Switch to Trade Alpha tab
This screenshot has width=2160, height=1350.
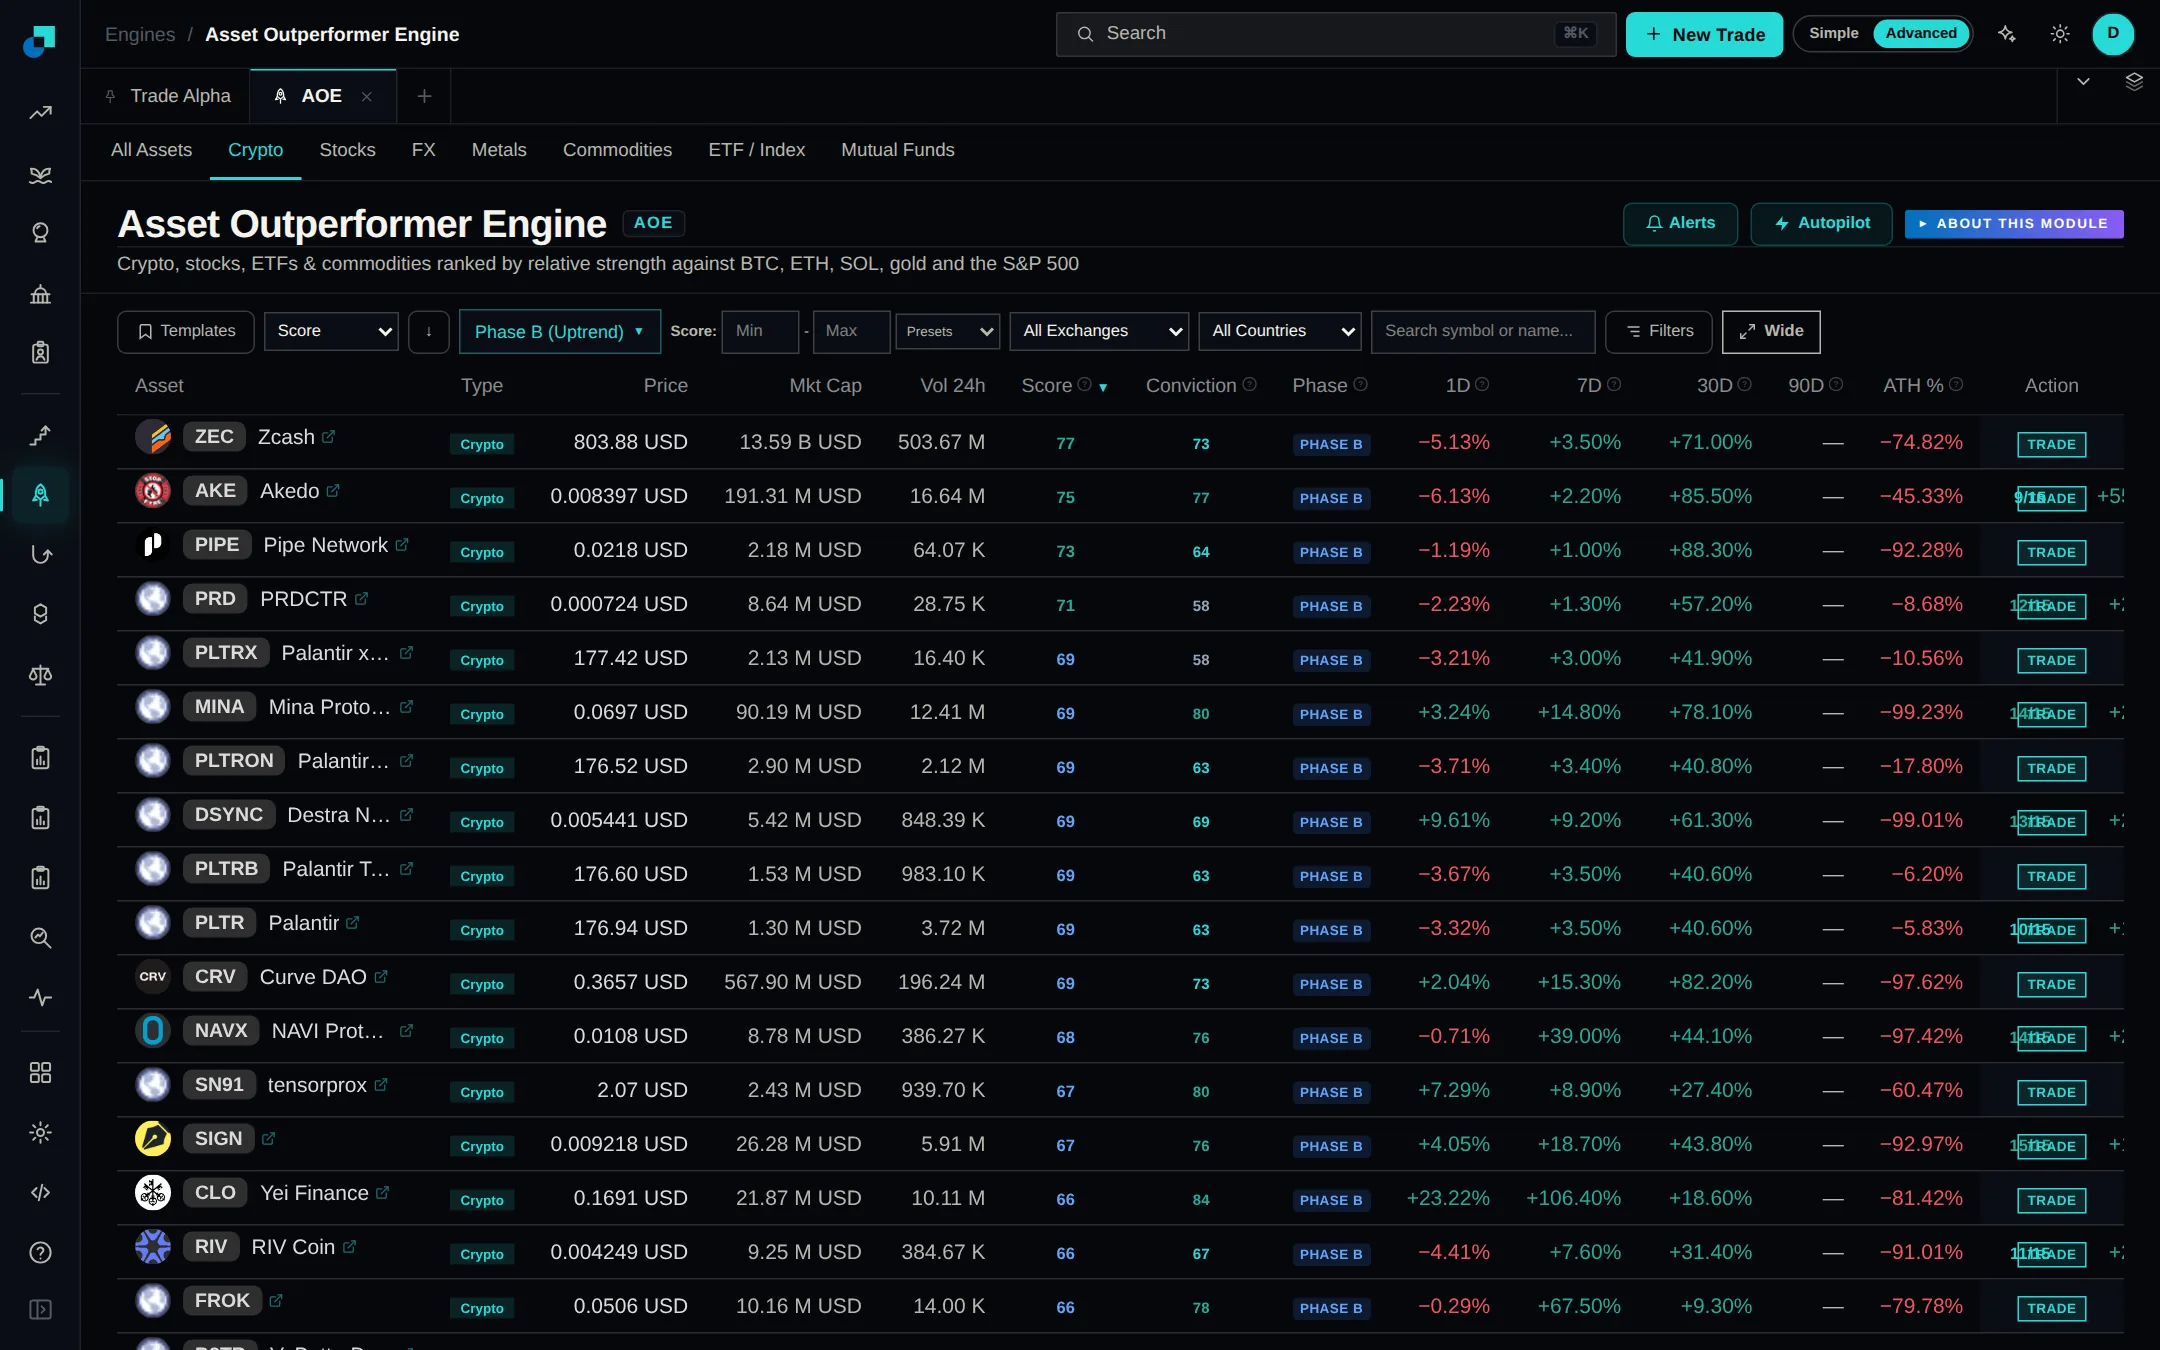(x=167, y=96)
